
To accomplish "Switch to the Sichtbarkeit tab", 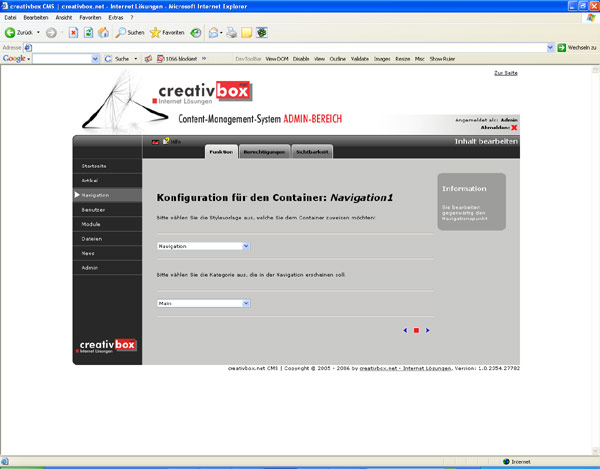I will (x=312, y=151).
